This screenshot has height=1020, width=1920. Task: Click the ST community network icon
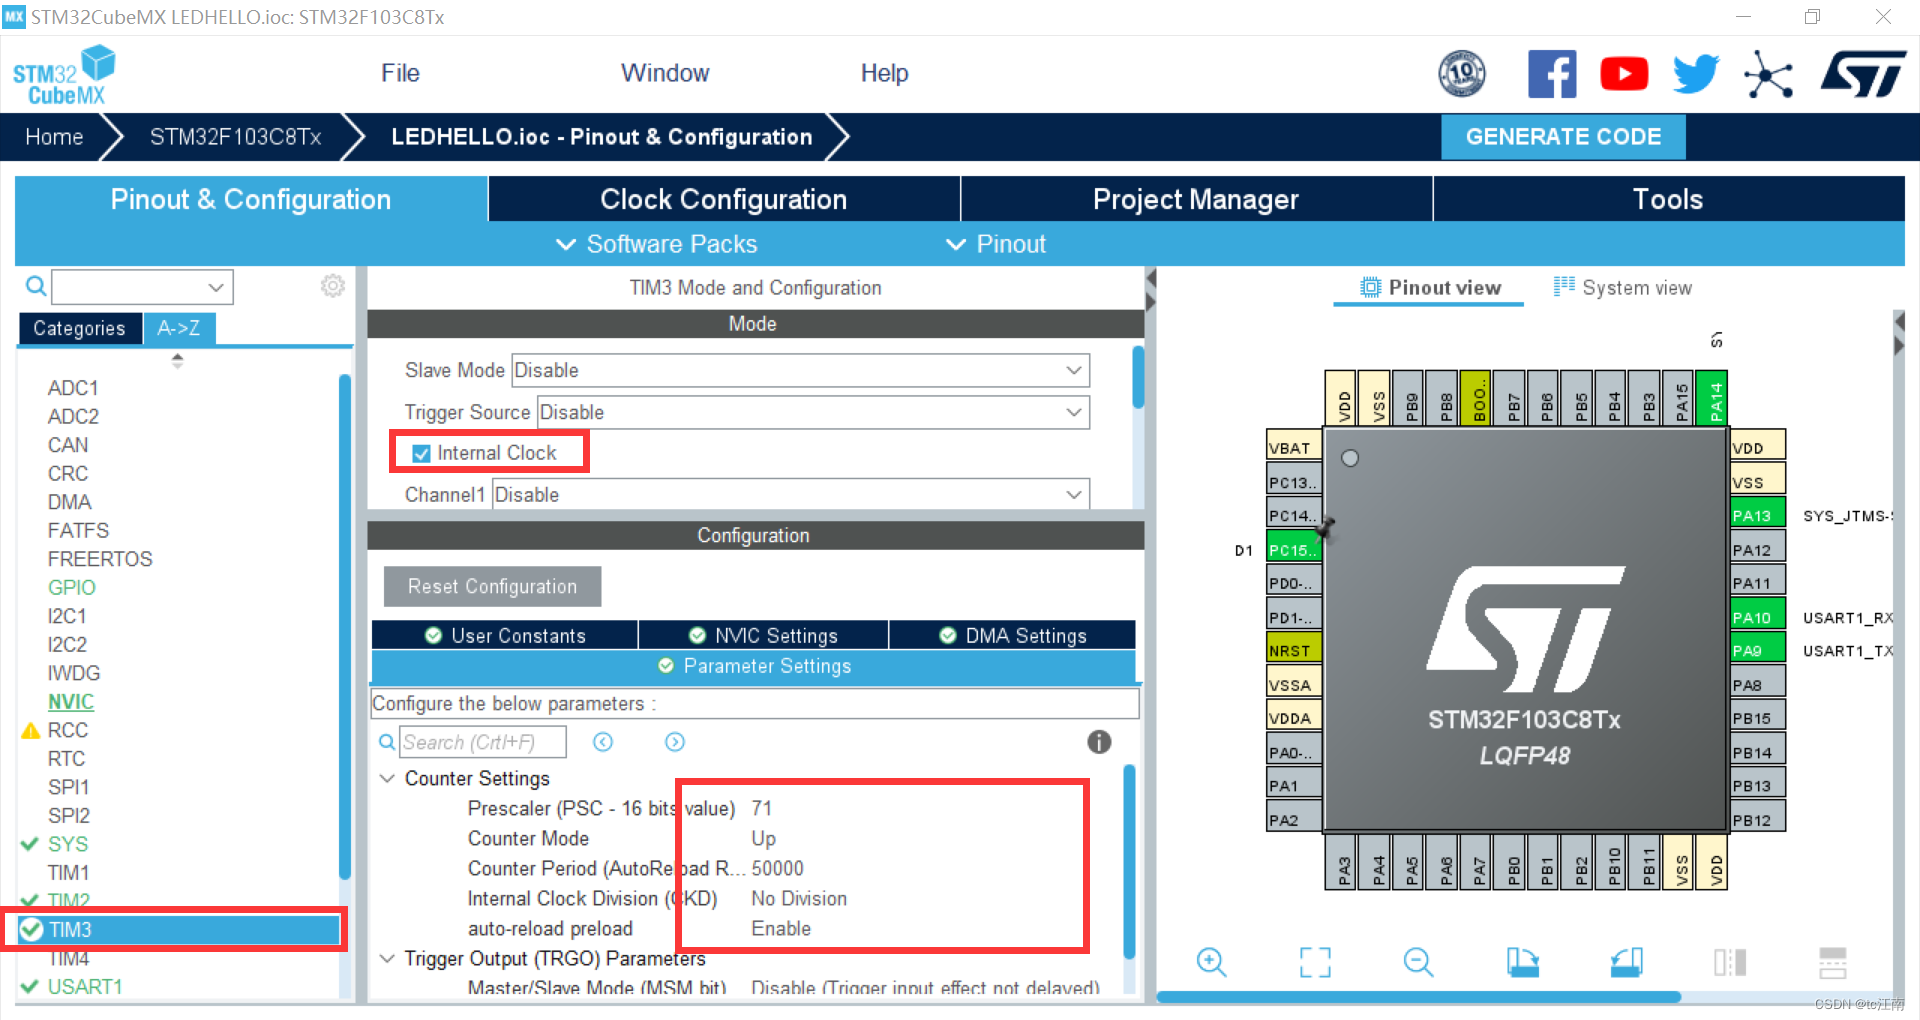tap(1768, 75)
